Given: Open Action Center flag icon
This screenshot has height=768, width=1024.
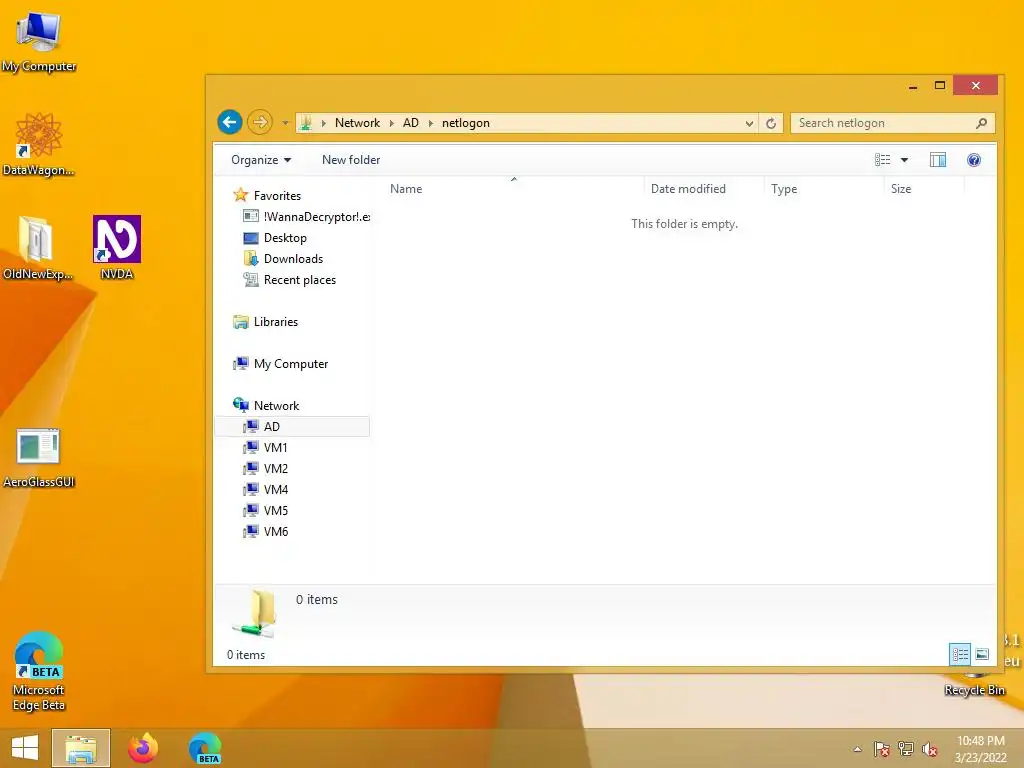Looking at the screenshot, I should tap(881, 749).
